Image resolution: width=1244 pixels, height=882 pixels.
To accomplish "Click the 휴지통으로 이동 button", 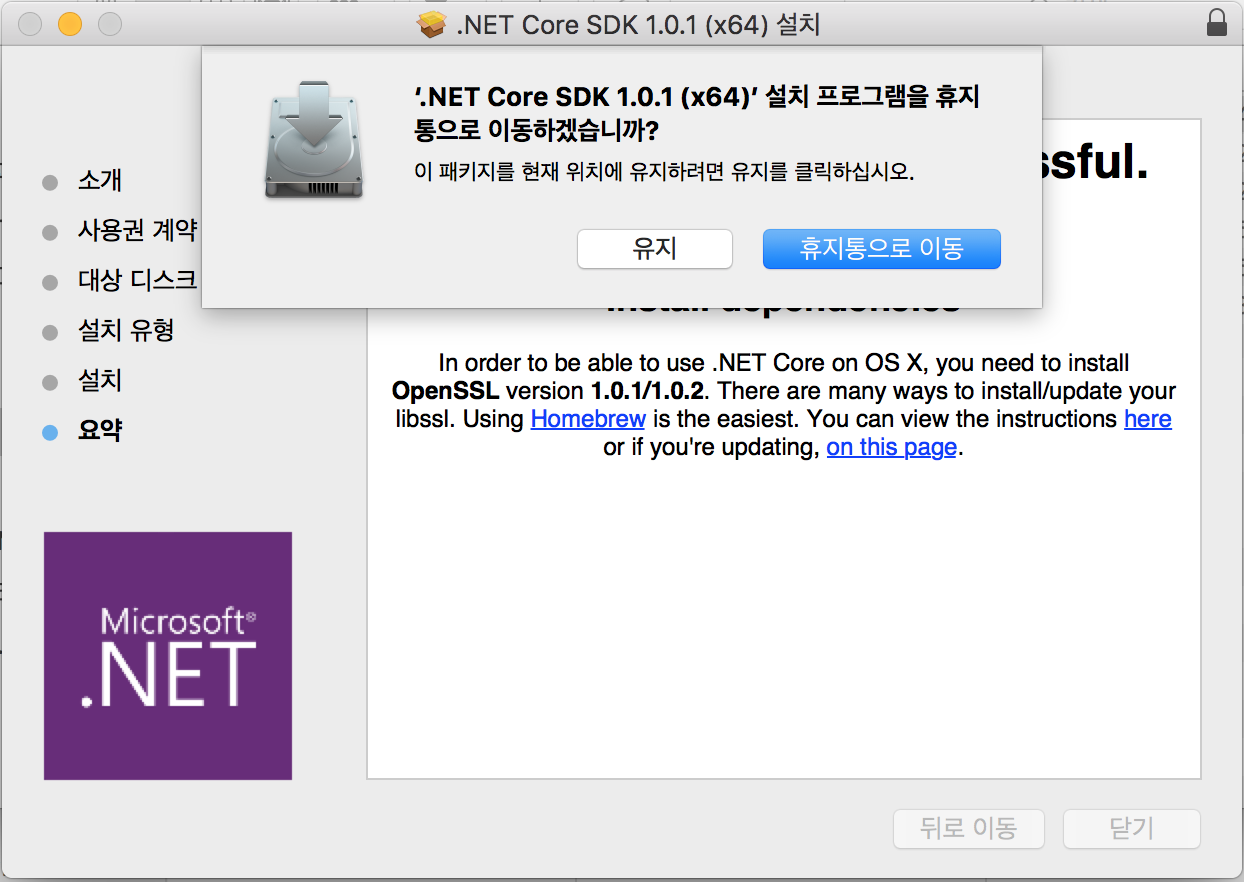I will coord(881,249).
